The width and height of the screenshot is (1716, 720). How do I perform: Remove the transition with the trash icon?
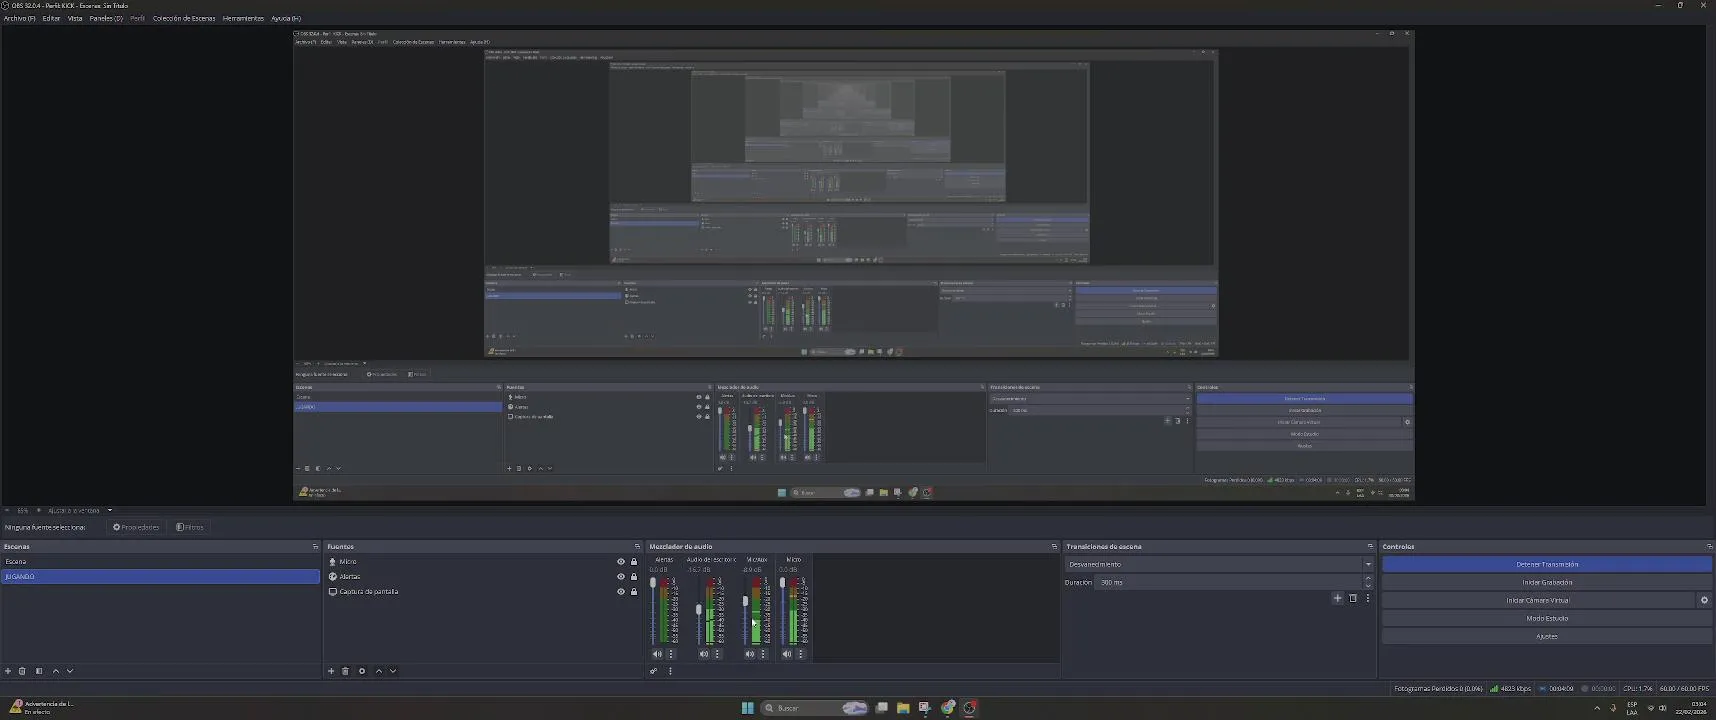point(1353,598)
